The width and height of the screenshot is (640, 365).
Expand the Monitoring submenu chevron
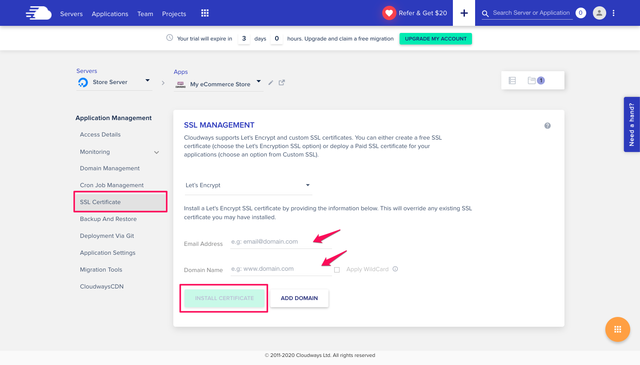tap(156, 152)
